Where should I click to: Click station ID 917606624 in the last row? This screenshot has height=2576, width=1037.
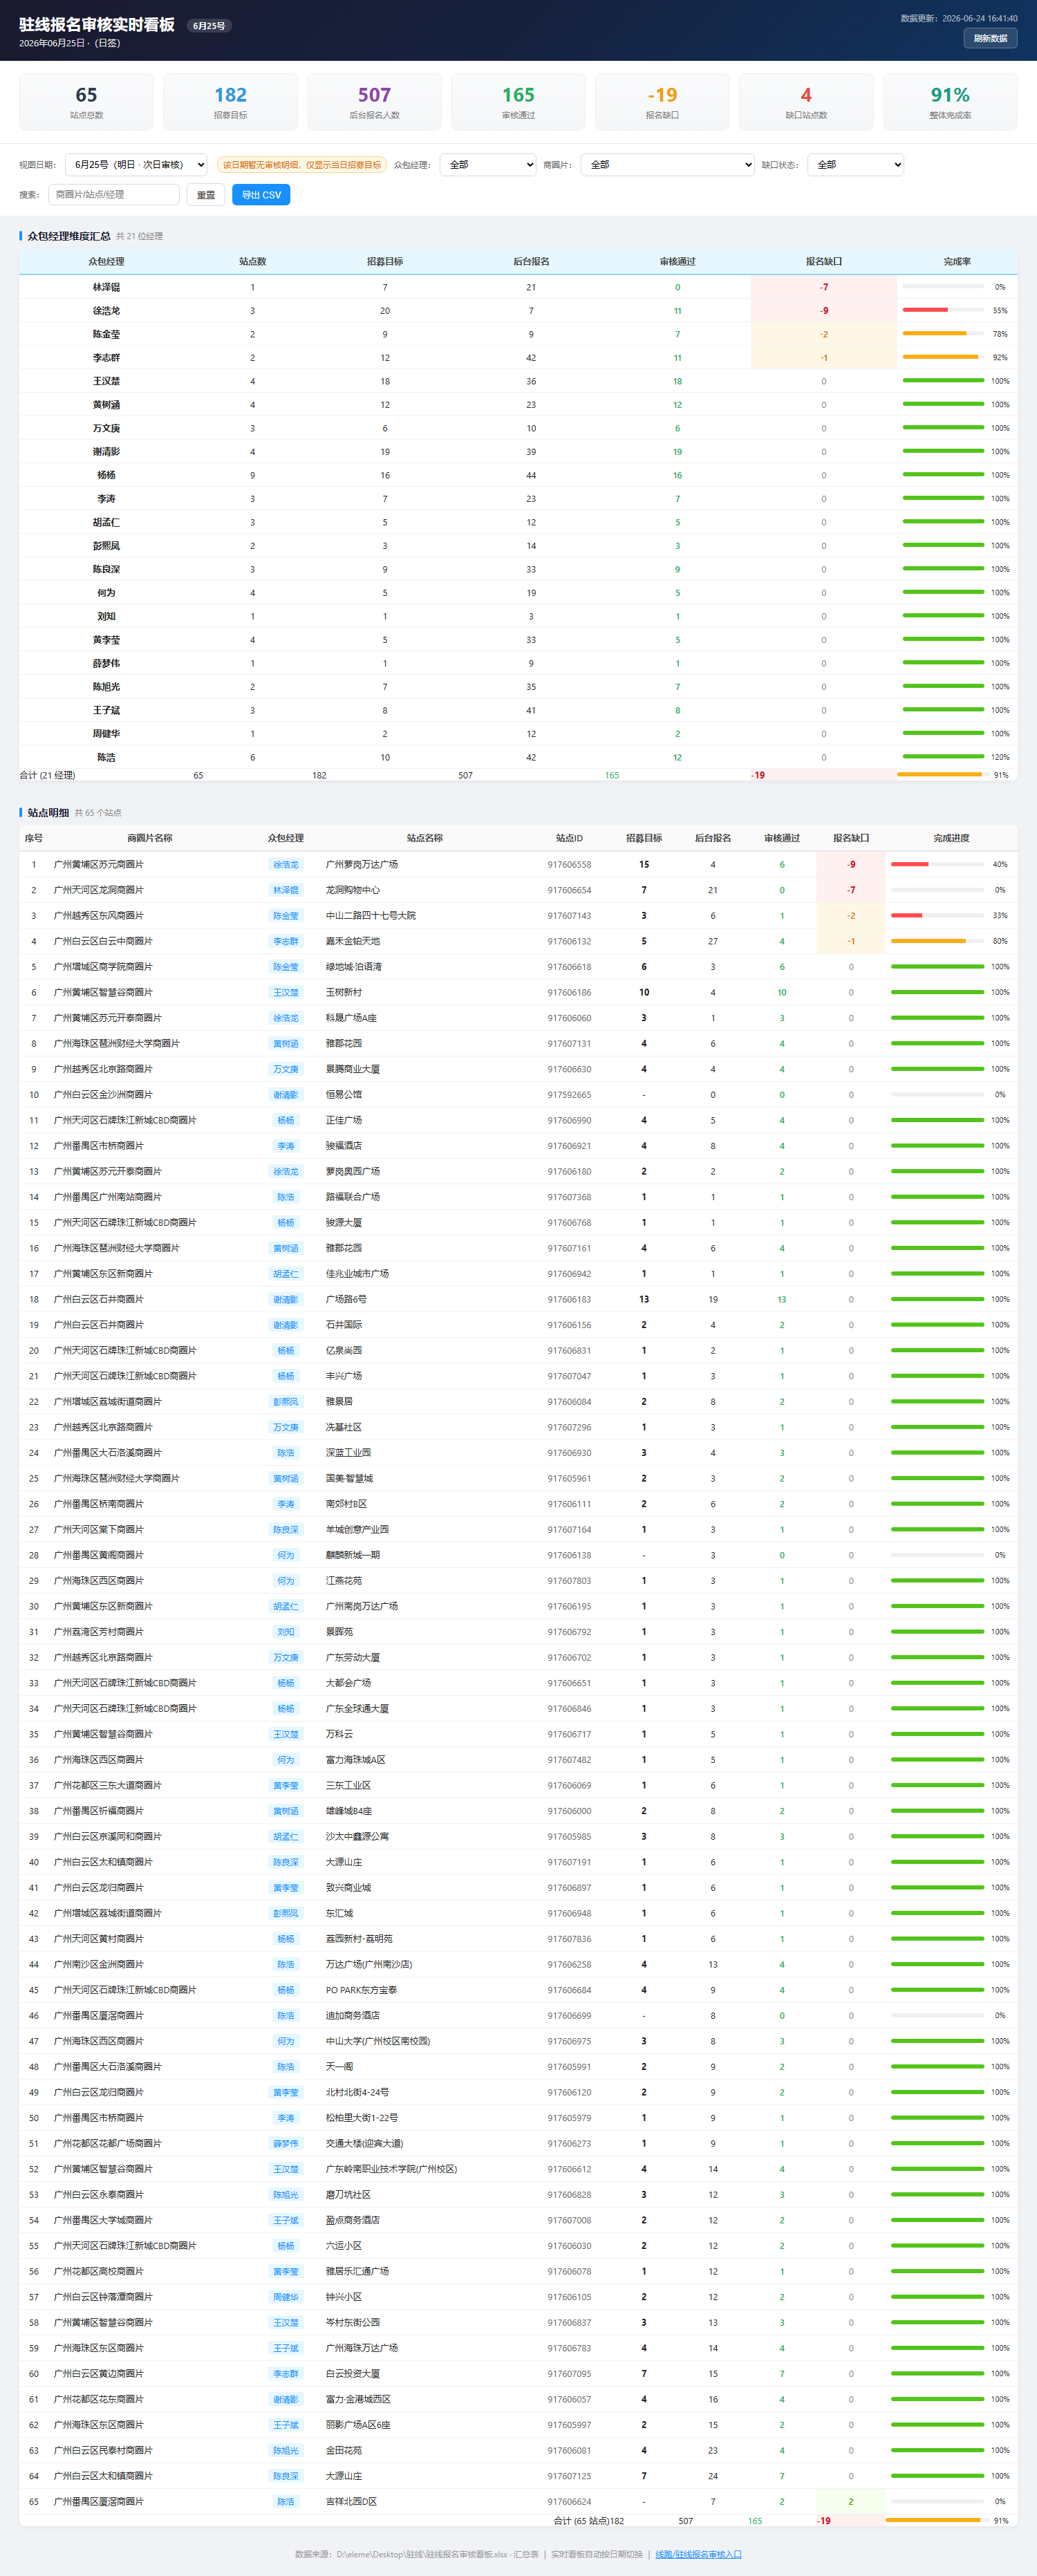[569, 2501]
